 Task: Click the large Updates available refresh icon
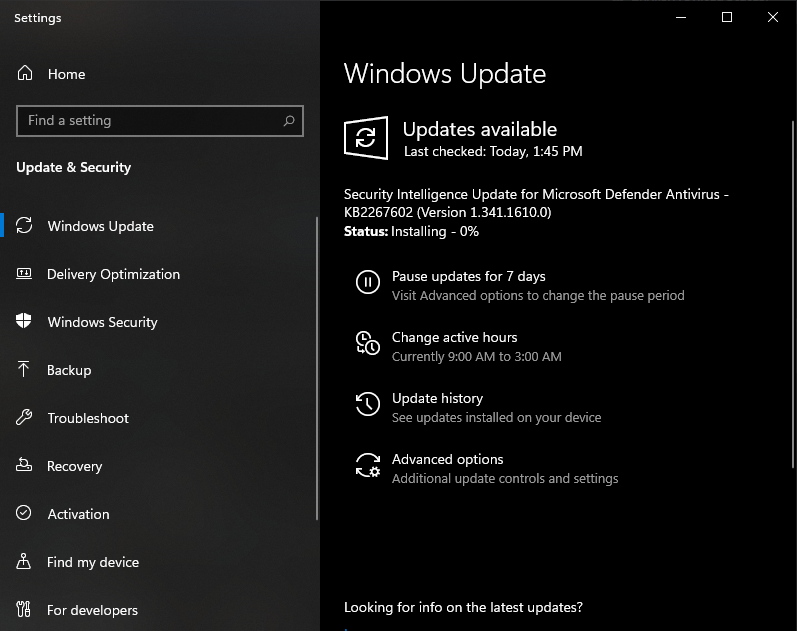tap(366, 138)
